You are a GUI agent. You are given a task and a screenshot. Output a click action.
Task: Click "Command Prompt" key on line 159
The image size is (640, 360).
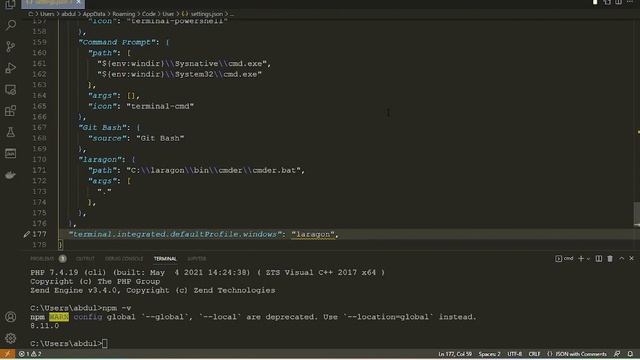point(119,42)
